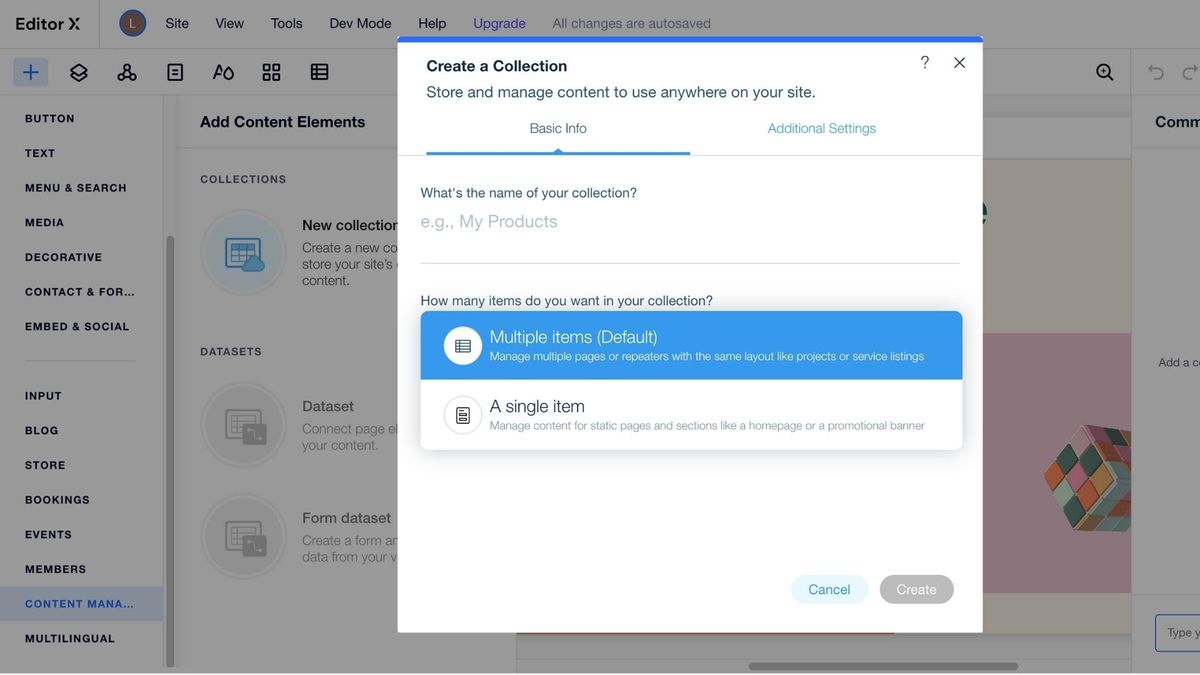The width and height of the screenshot is (1200, 675).
Task: Switch to Basic Info tab
Action: (558, 128)
